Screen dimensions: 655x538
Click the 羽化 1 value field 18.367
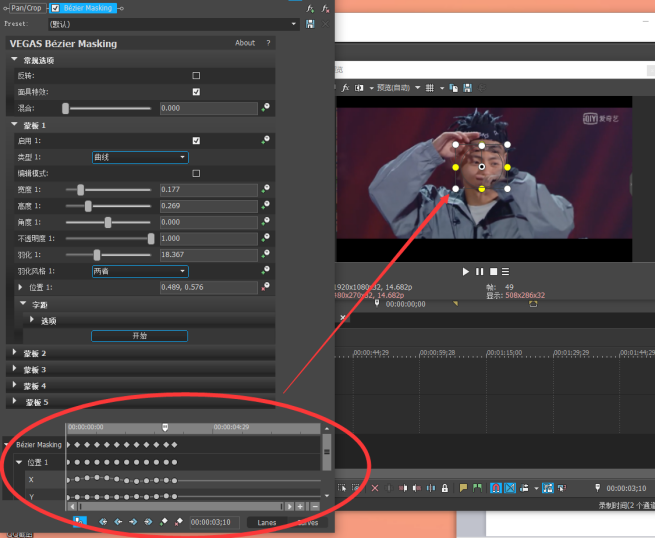209,255
